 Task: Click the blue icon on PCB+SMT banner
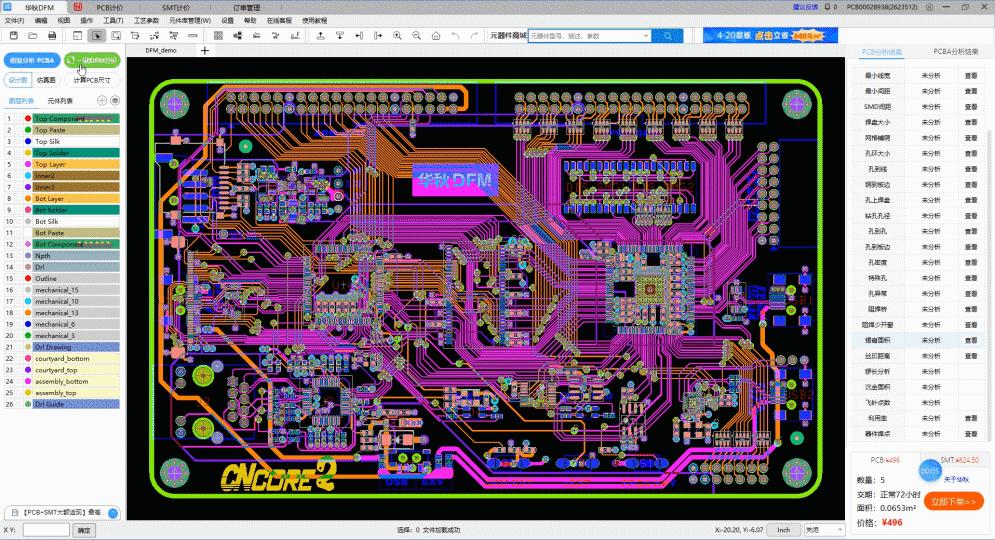(x=113, y=513)
